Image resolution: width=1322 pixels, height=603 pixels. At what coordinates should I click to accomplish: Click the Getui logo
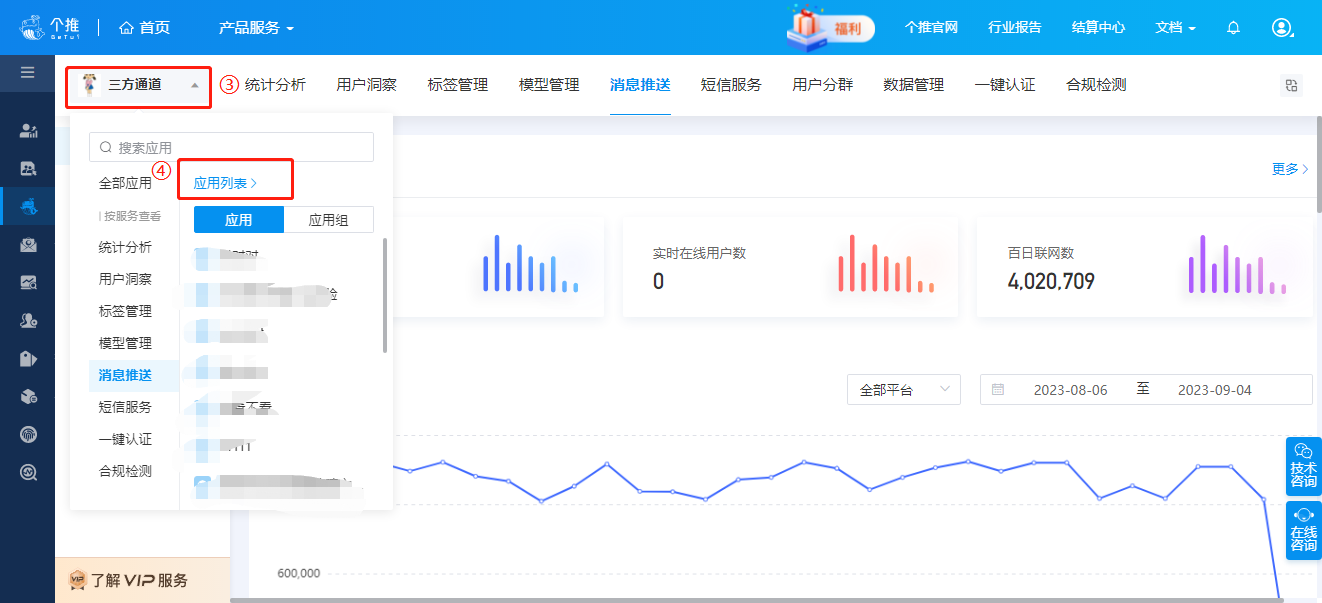[x=49, y=28]
